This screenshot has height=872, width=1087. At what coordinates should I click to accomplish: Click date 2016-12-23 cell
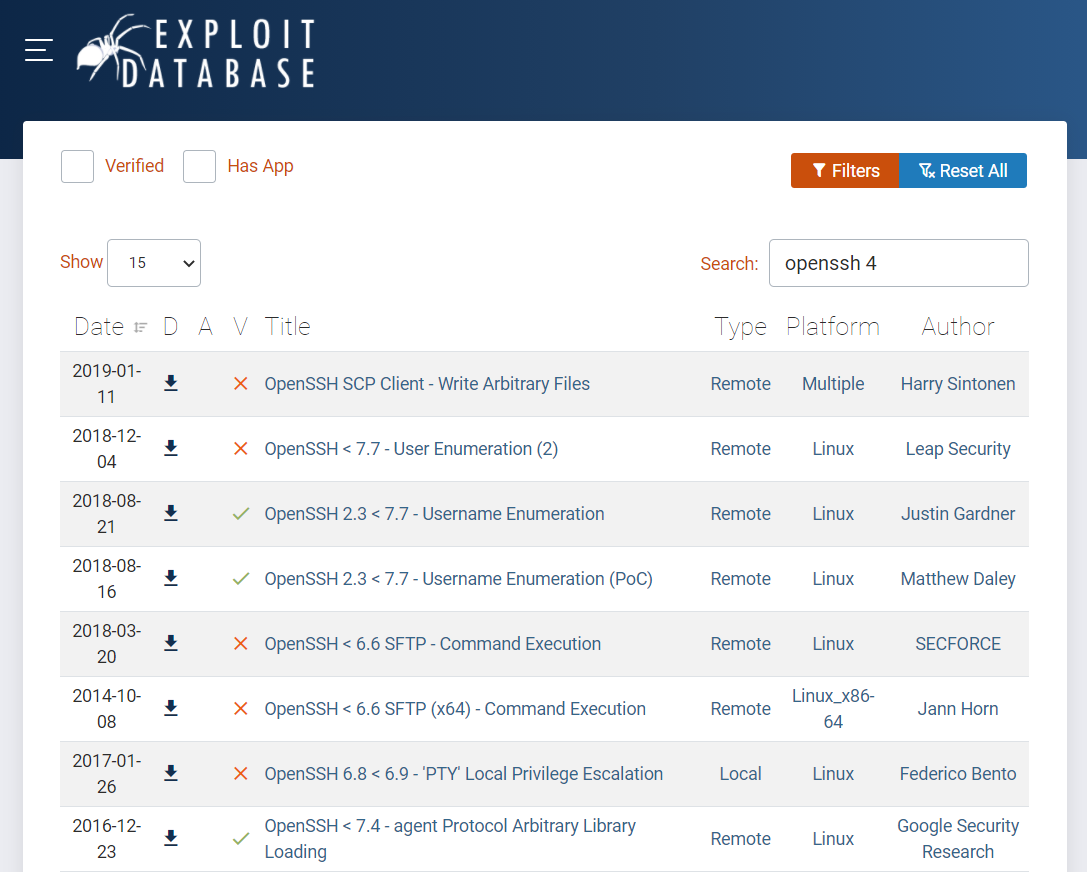point(107,839)
